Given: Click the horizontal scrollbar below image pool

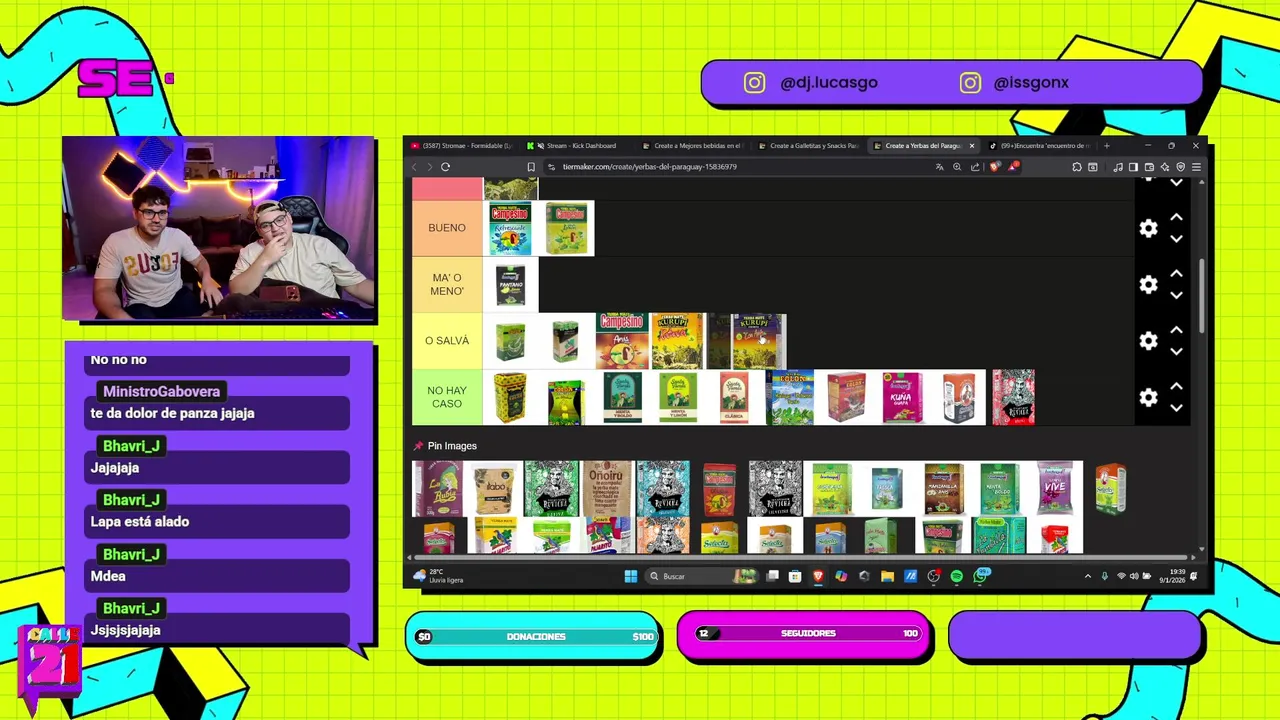Looking at the screenshot, I should [800, 557].
